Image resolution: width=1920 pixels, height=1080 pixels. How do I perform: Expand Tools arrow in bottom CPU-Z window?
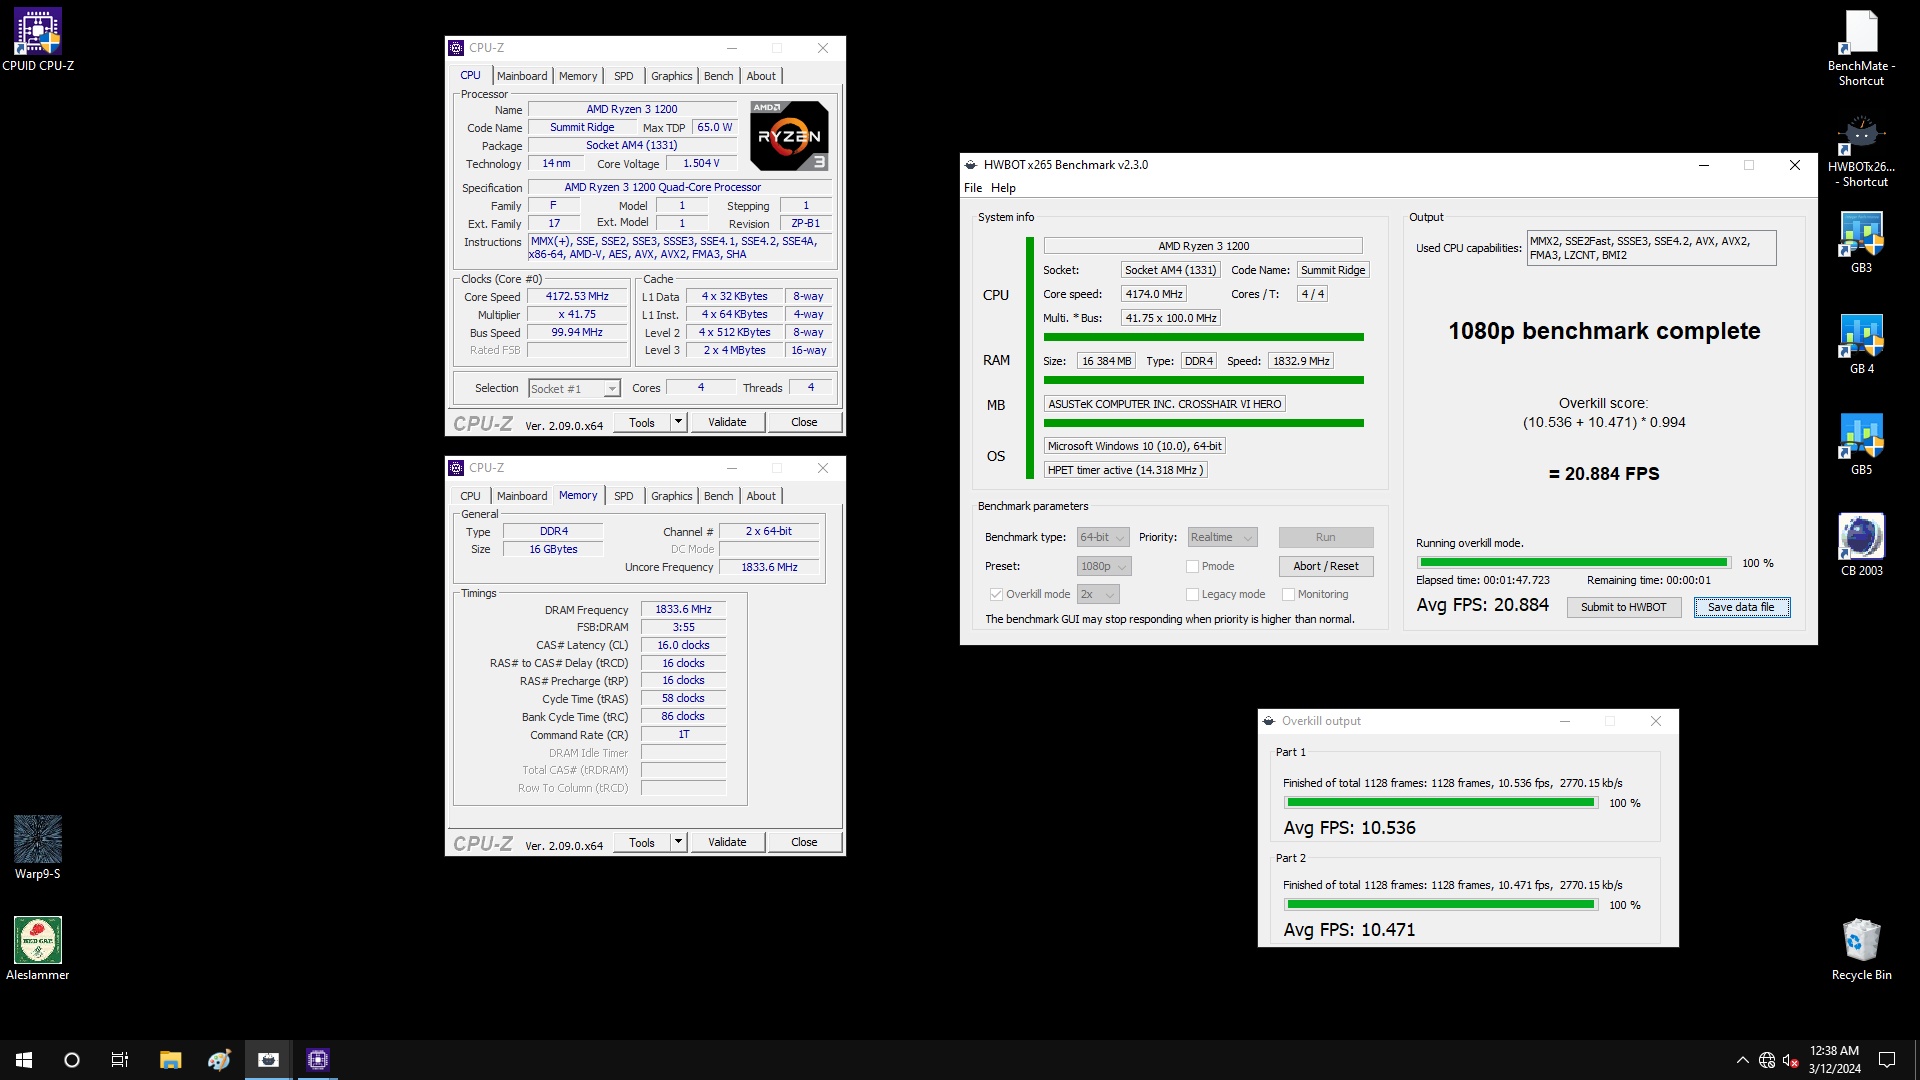click(678, 842)
